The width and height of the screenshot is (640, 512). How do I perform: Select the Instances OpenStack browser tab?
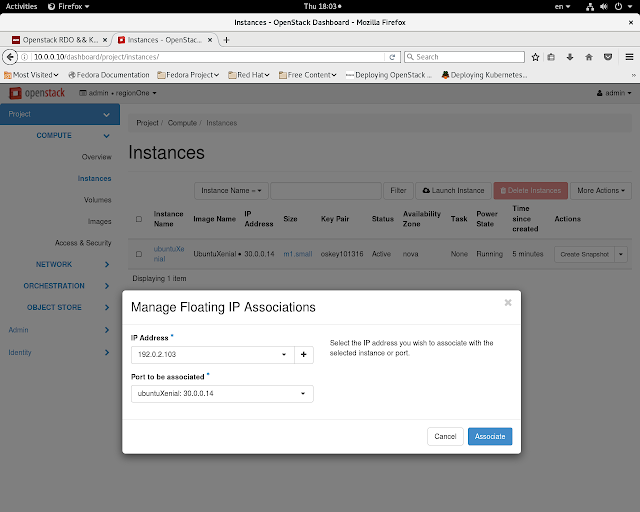point(164,40)
